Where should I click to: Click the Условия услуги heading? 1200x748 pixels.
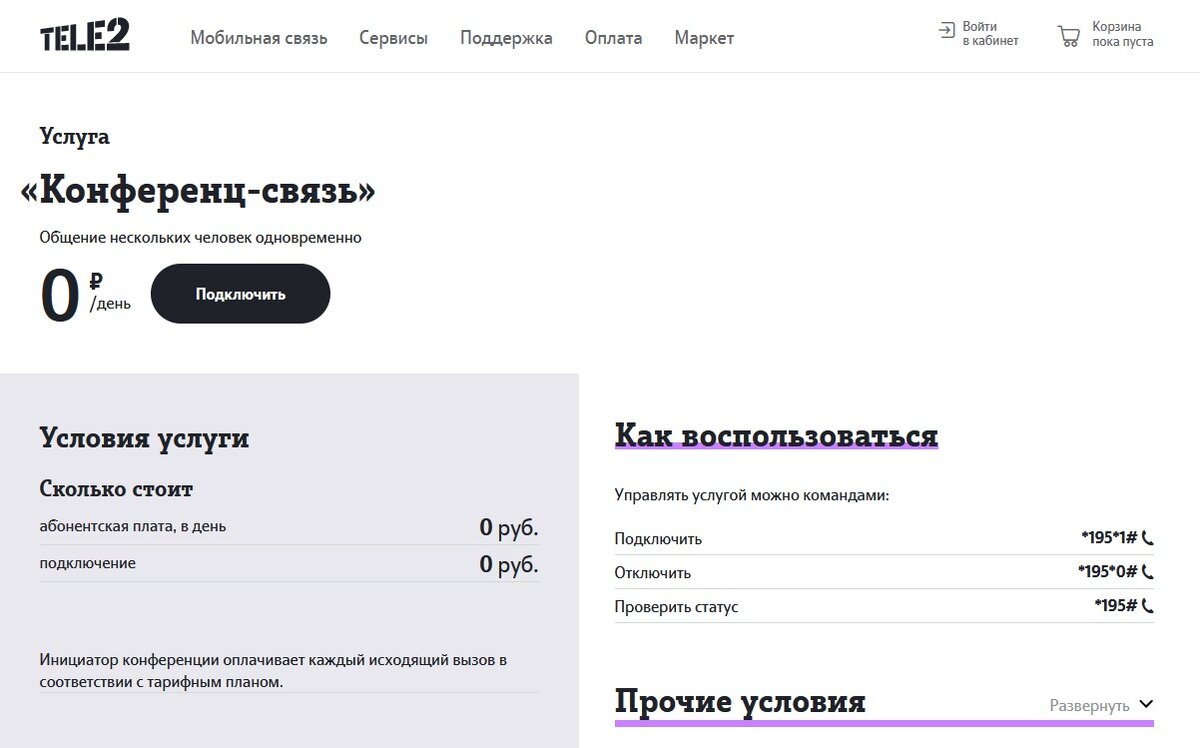pos(144,438)
